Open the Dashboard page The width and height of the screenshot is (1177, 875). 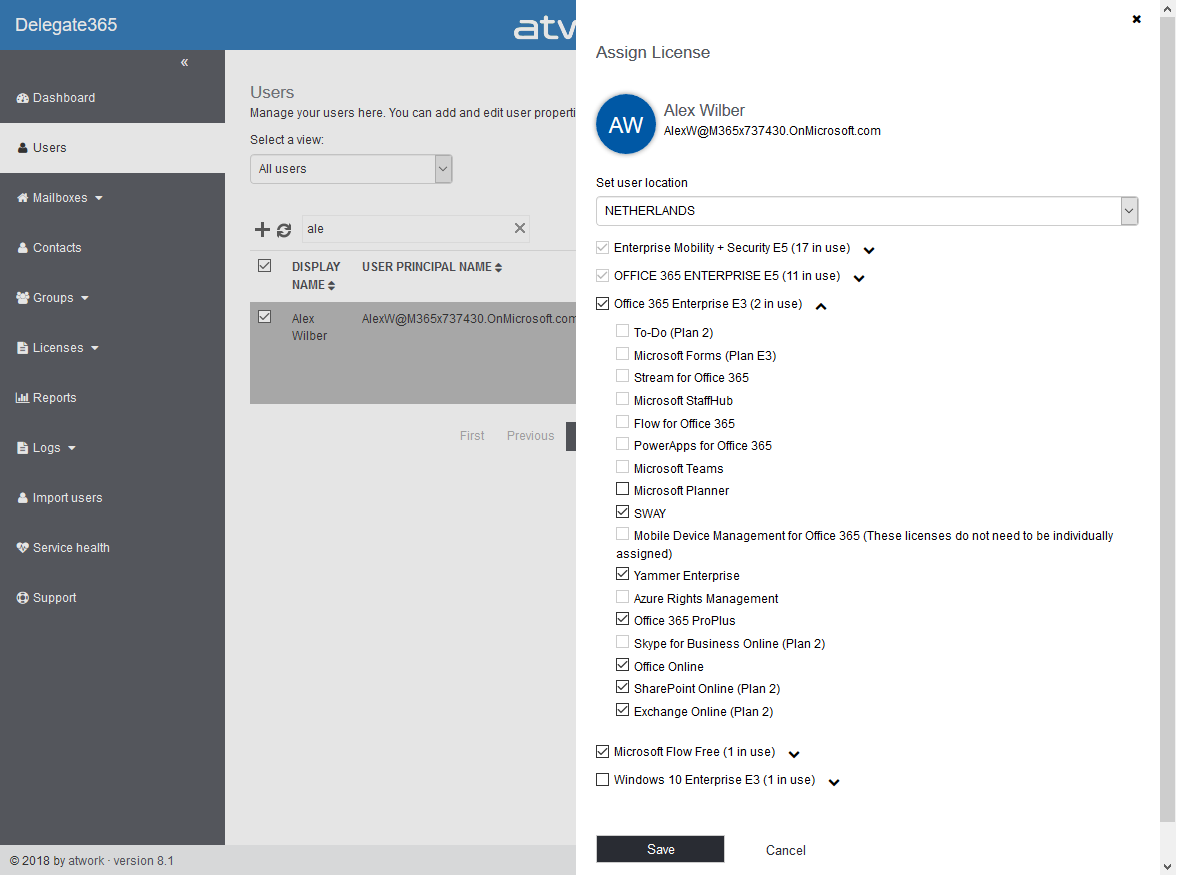tap(64, 98)
